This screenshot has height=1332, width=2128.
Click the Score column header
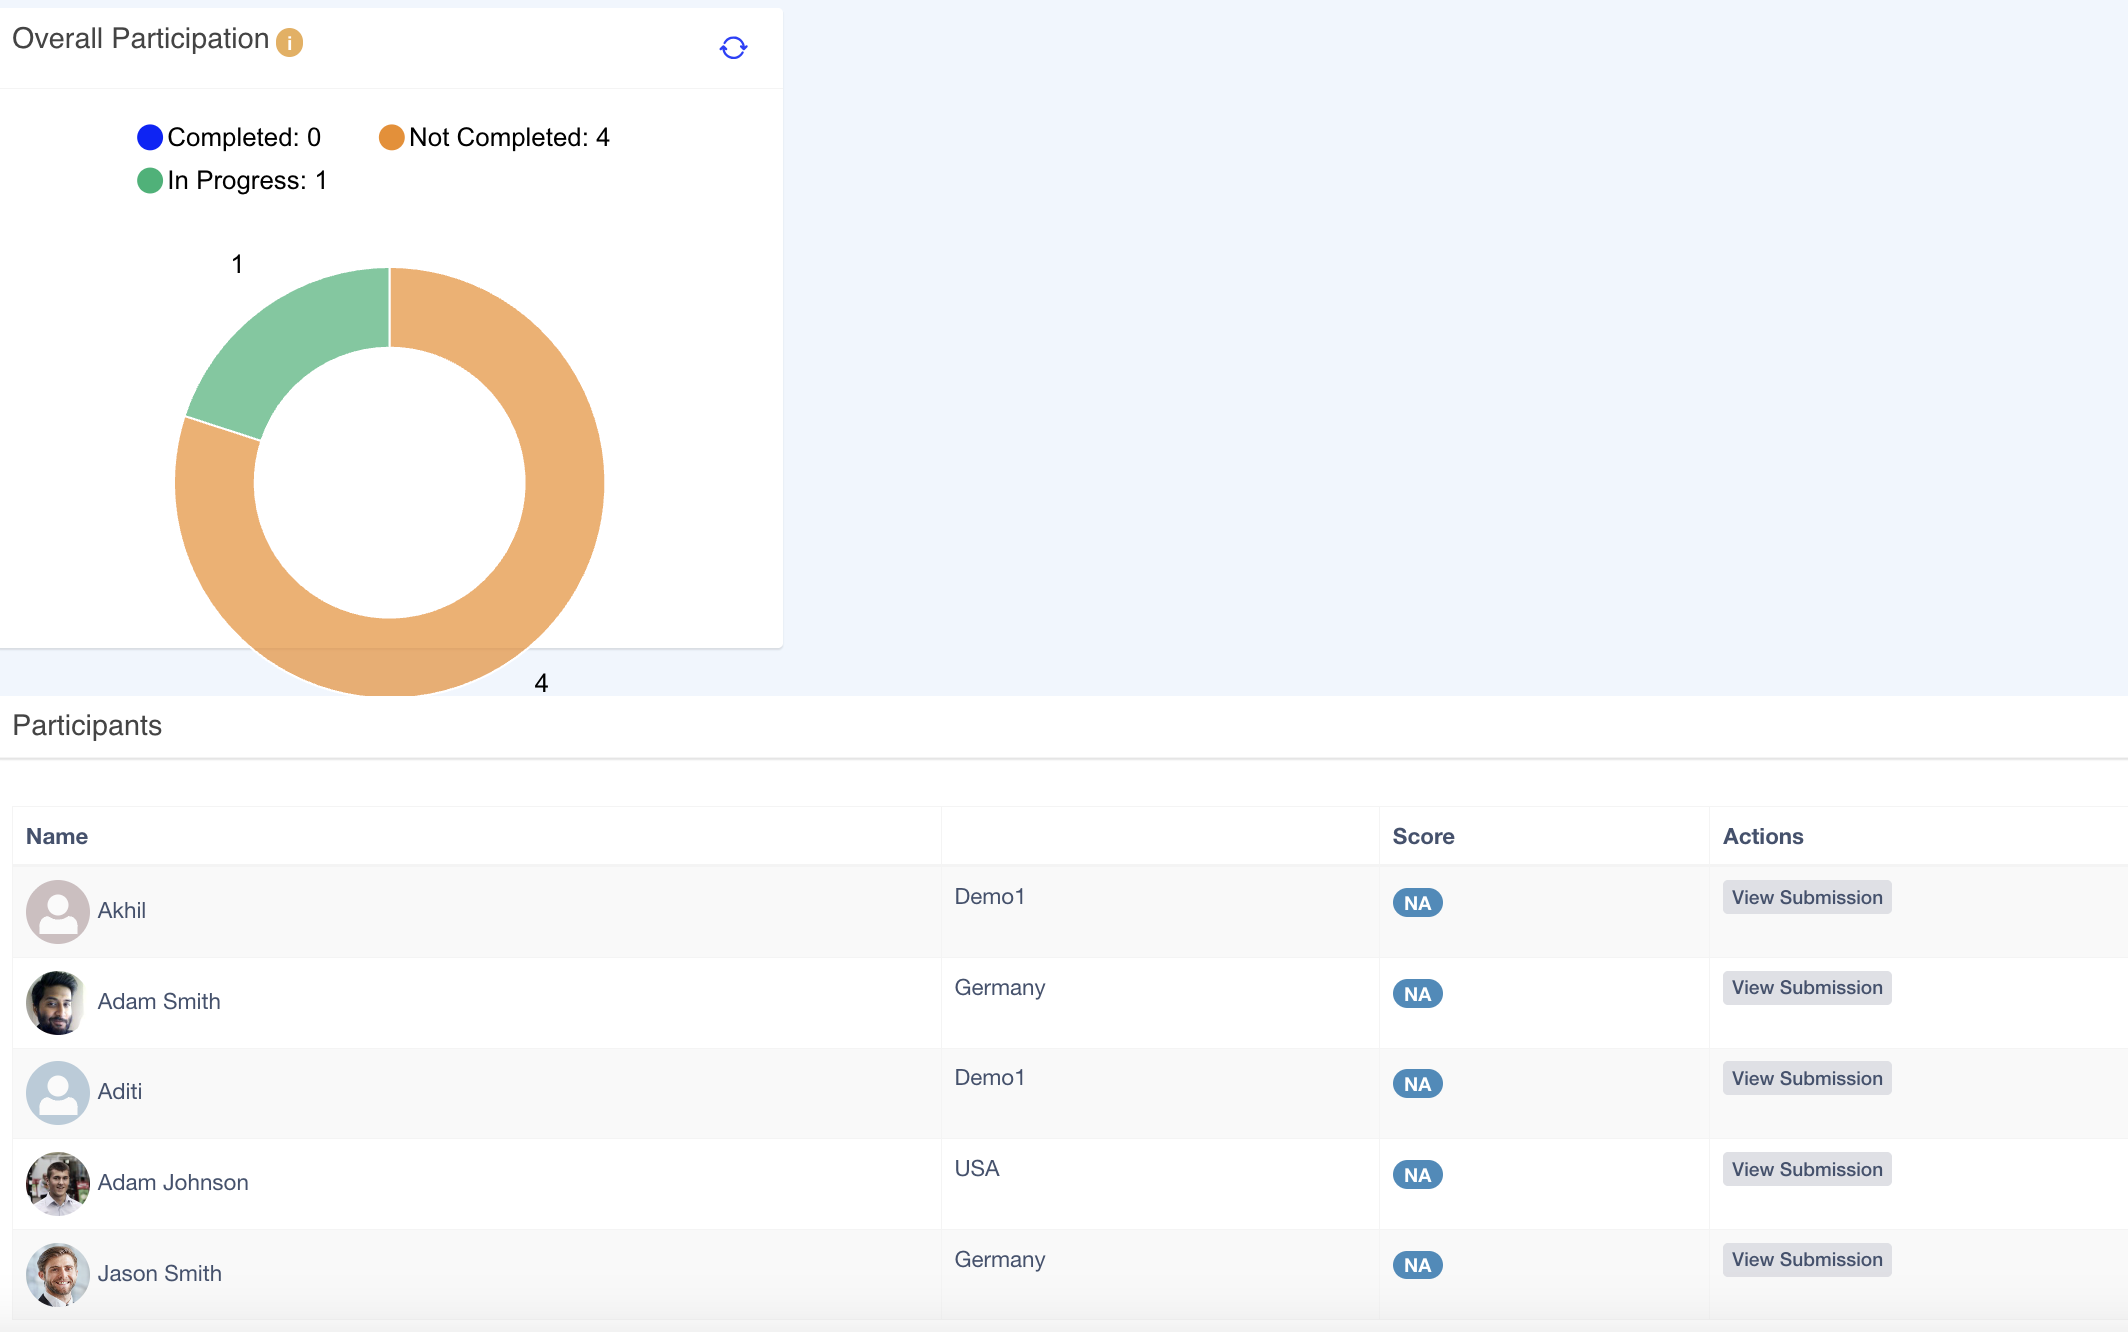[x=1423, y=836]
